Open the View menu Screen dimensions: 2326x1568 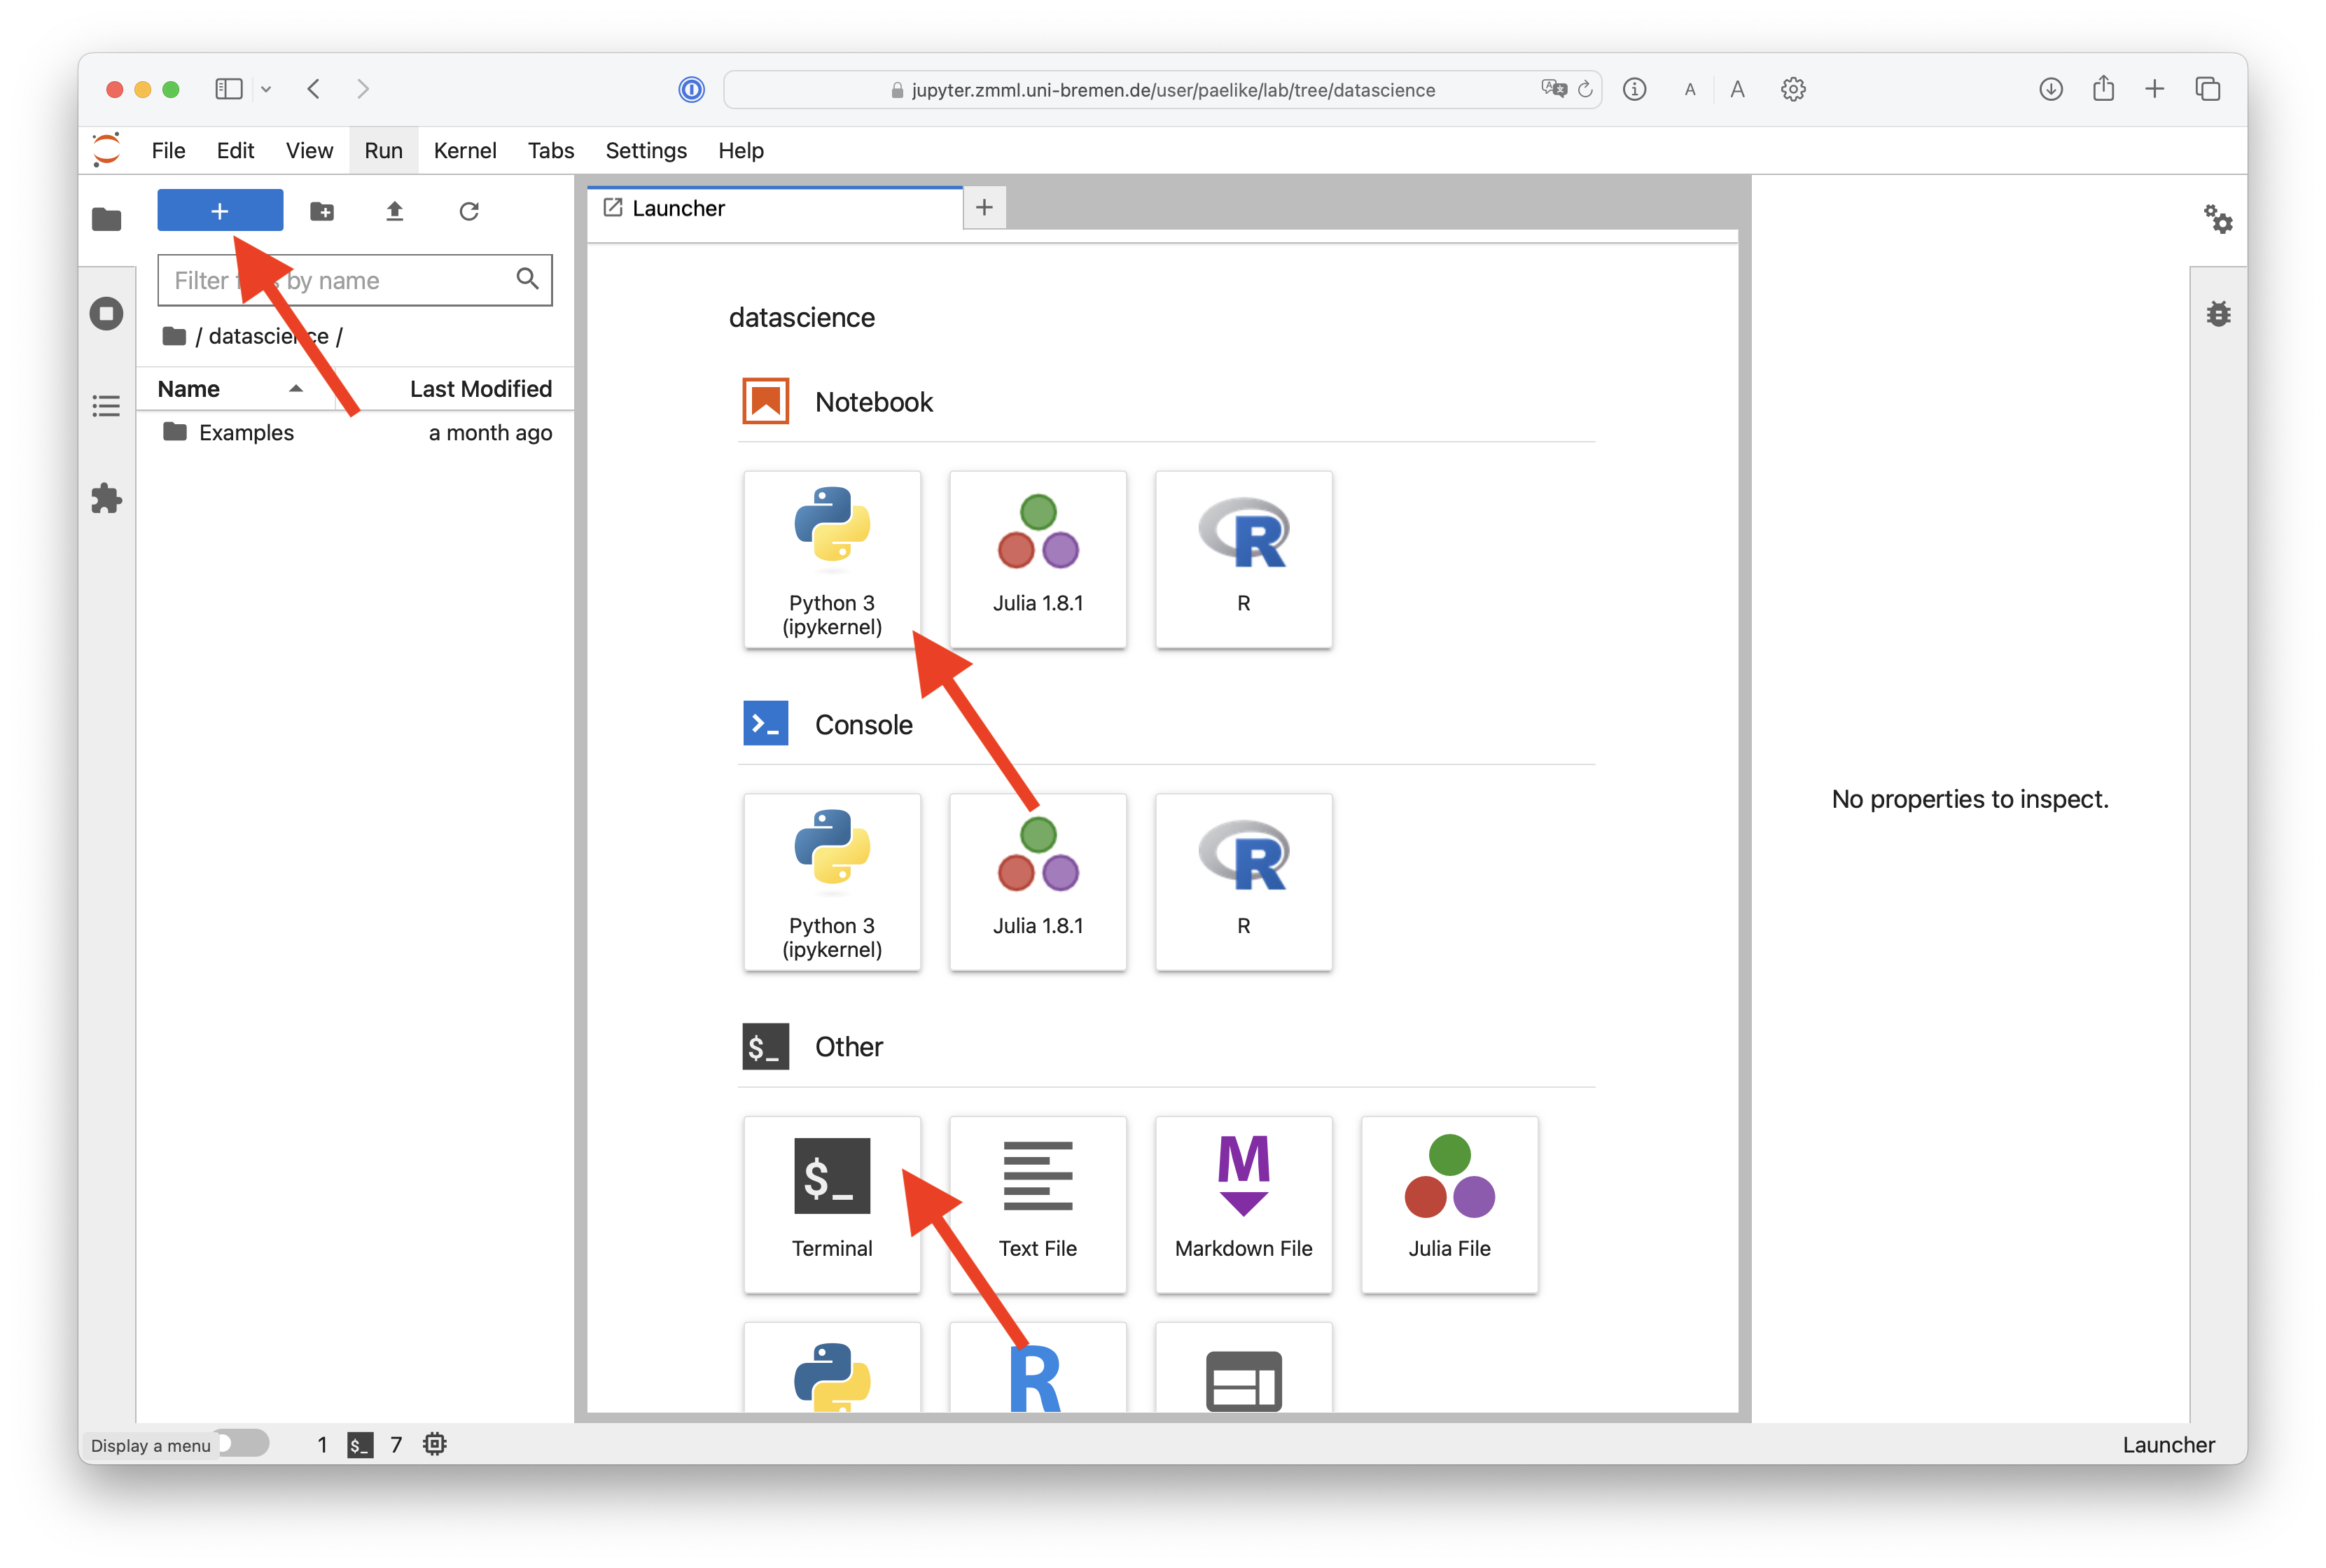[x=309, y=150]
